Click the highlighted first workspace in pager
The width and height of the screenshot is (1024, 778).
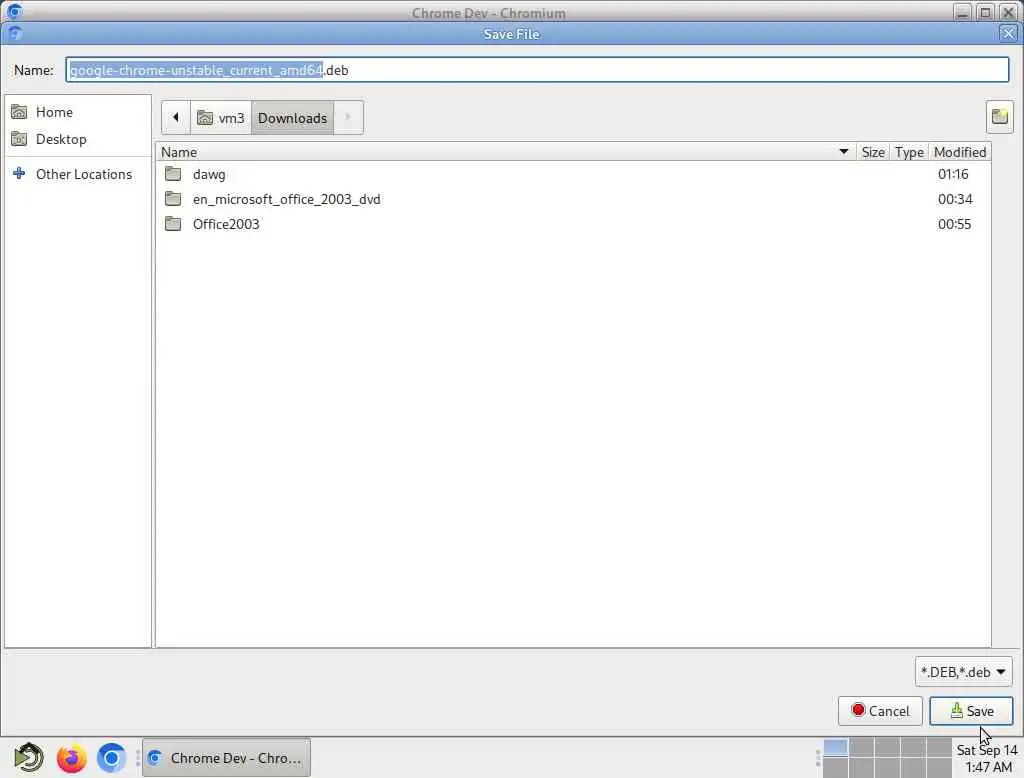tap(835, 747)
